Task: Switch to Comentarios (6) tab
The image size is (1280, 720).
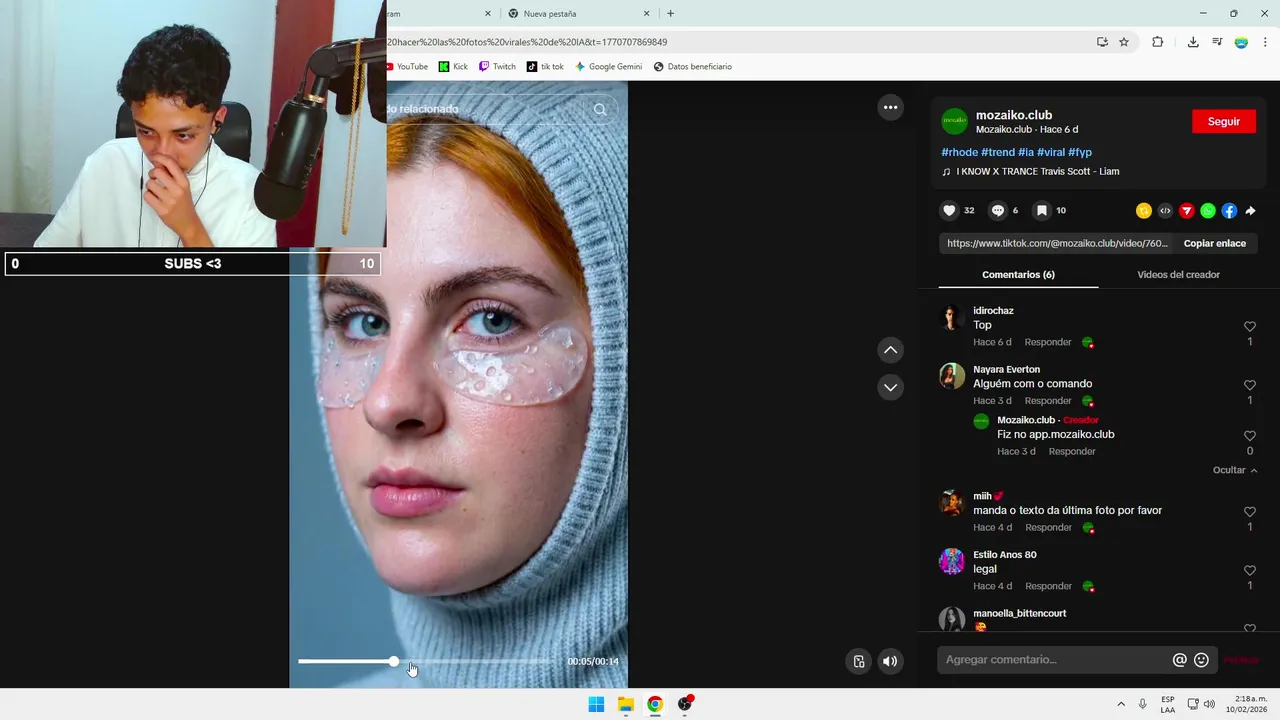Action: click(1018, 275)
